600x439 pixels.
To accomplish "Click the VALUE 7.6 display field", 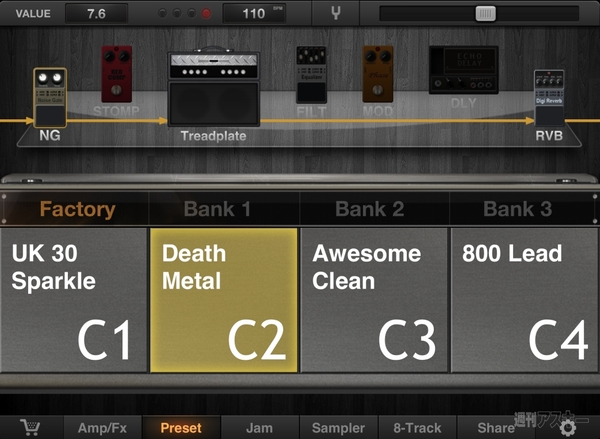I will [x=96, y=14].
